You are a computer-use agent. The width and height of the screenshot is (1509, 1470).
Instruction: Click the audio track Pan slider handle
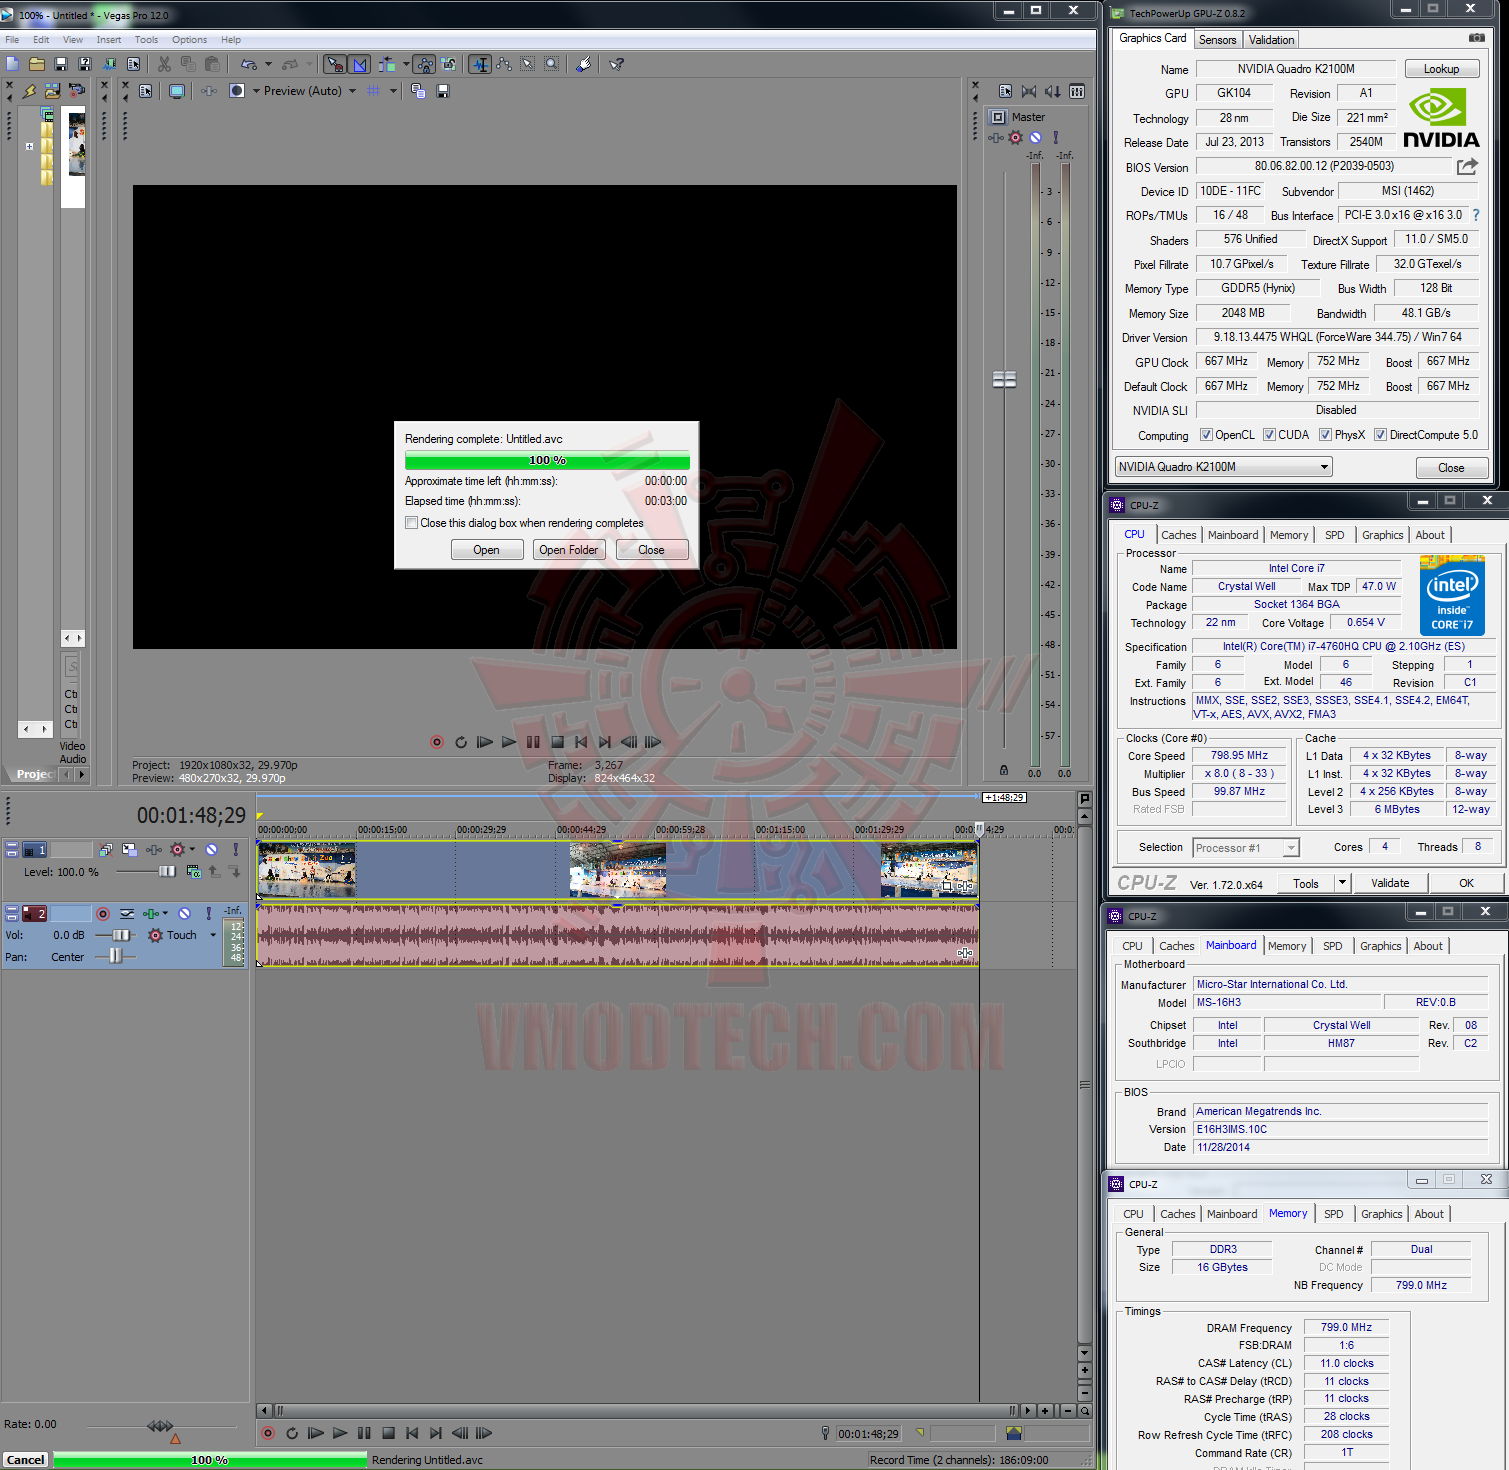pos(116,957)
